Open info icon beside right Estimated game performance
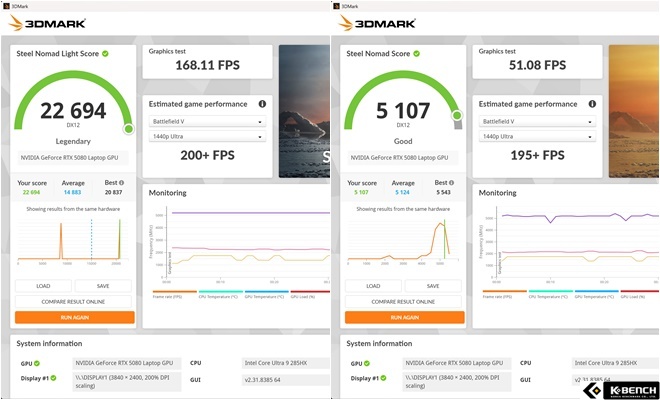Screen dimensions: 660x400 pos(592,104)
